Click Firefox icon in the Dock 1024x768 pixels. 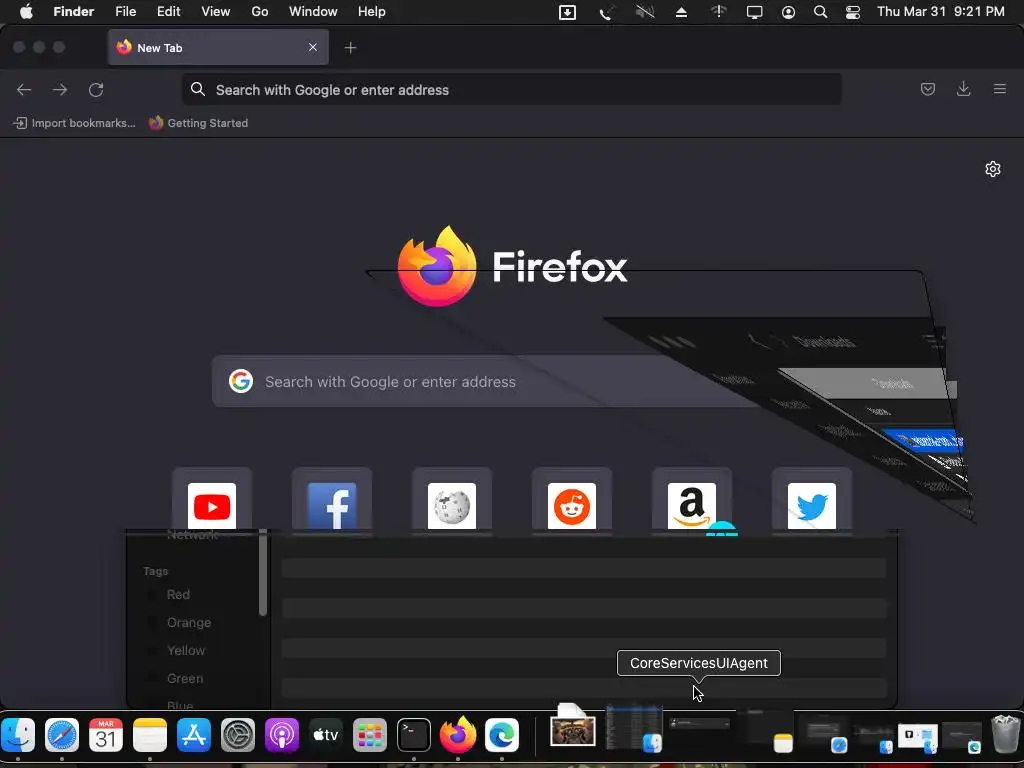[458, 735]
